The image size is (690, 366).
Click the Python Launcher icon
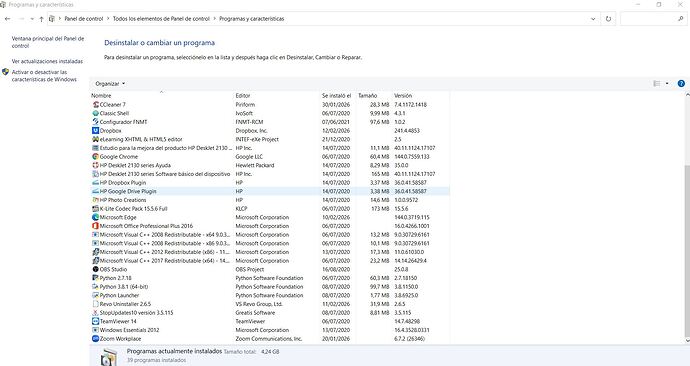95,295
